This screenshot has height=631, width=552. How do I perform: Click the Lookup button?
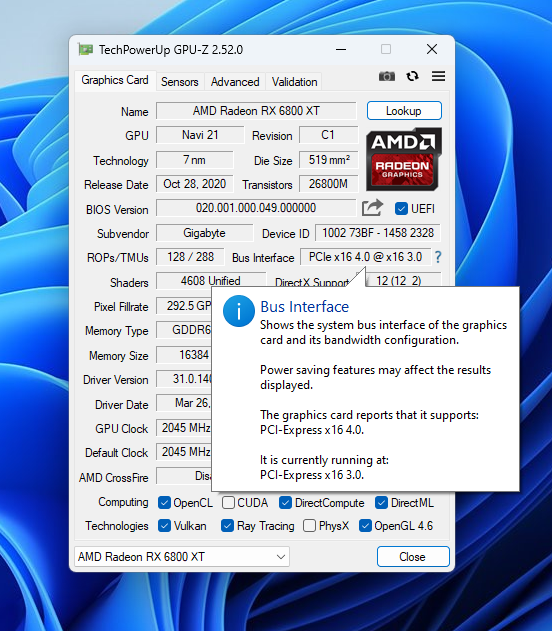click(x=404, y=111)
